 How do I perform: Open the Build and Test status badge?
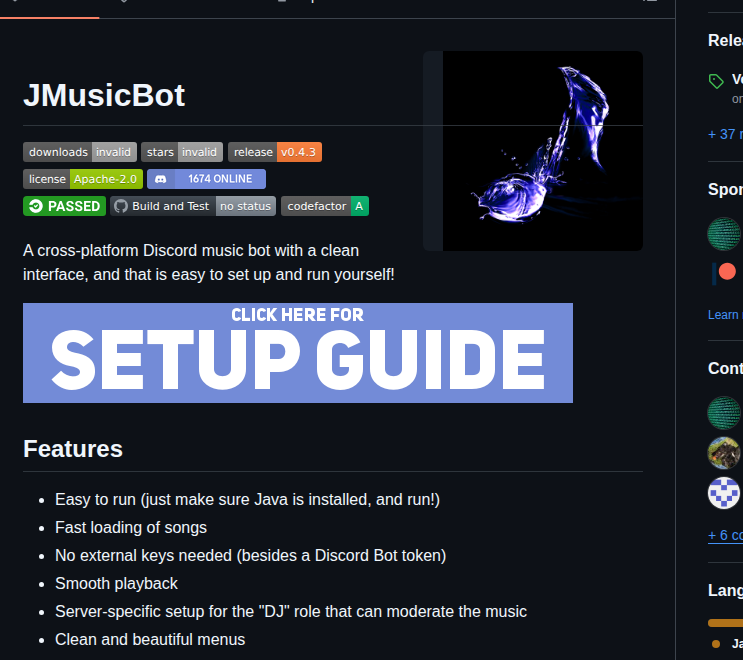[193, 206]
